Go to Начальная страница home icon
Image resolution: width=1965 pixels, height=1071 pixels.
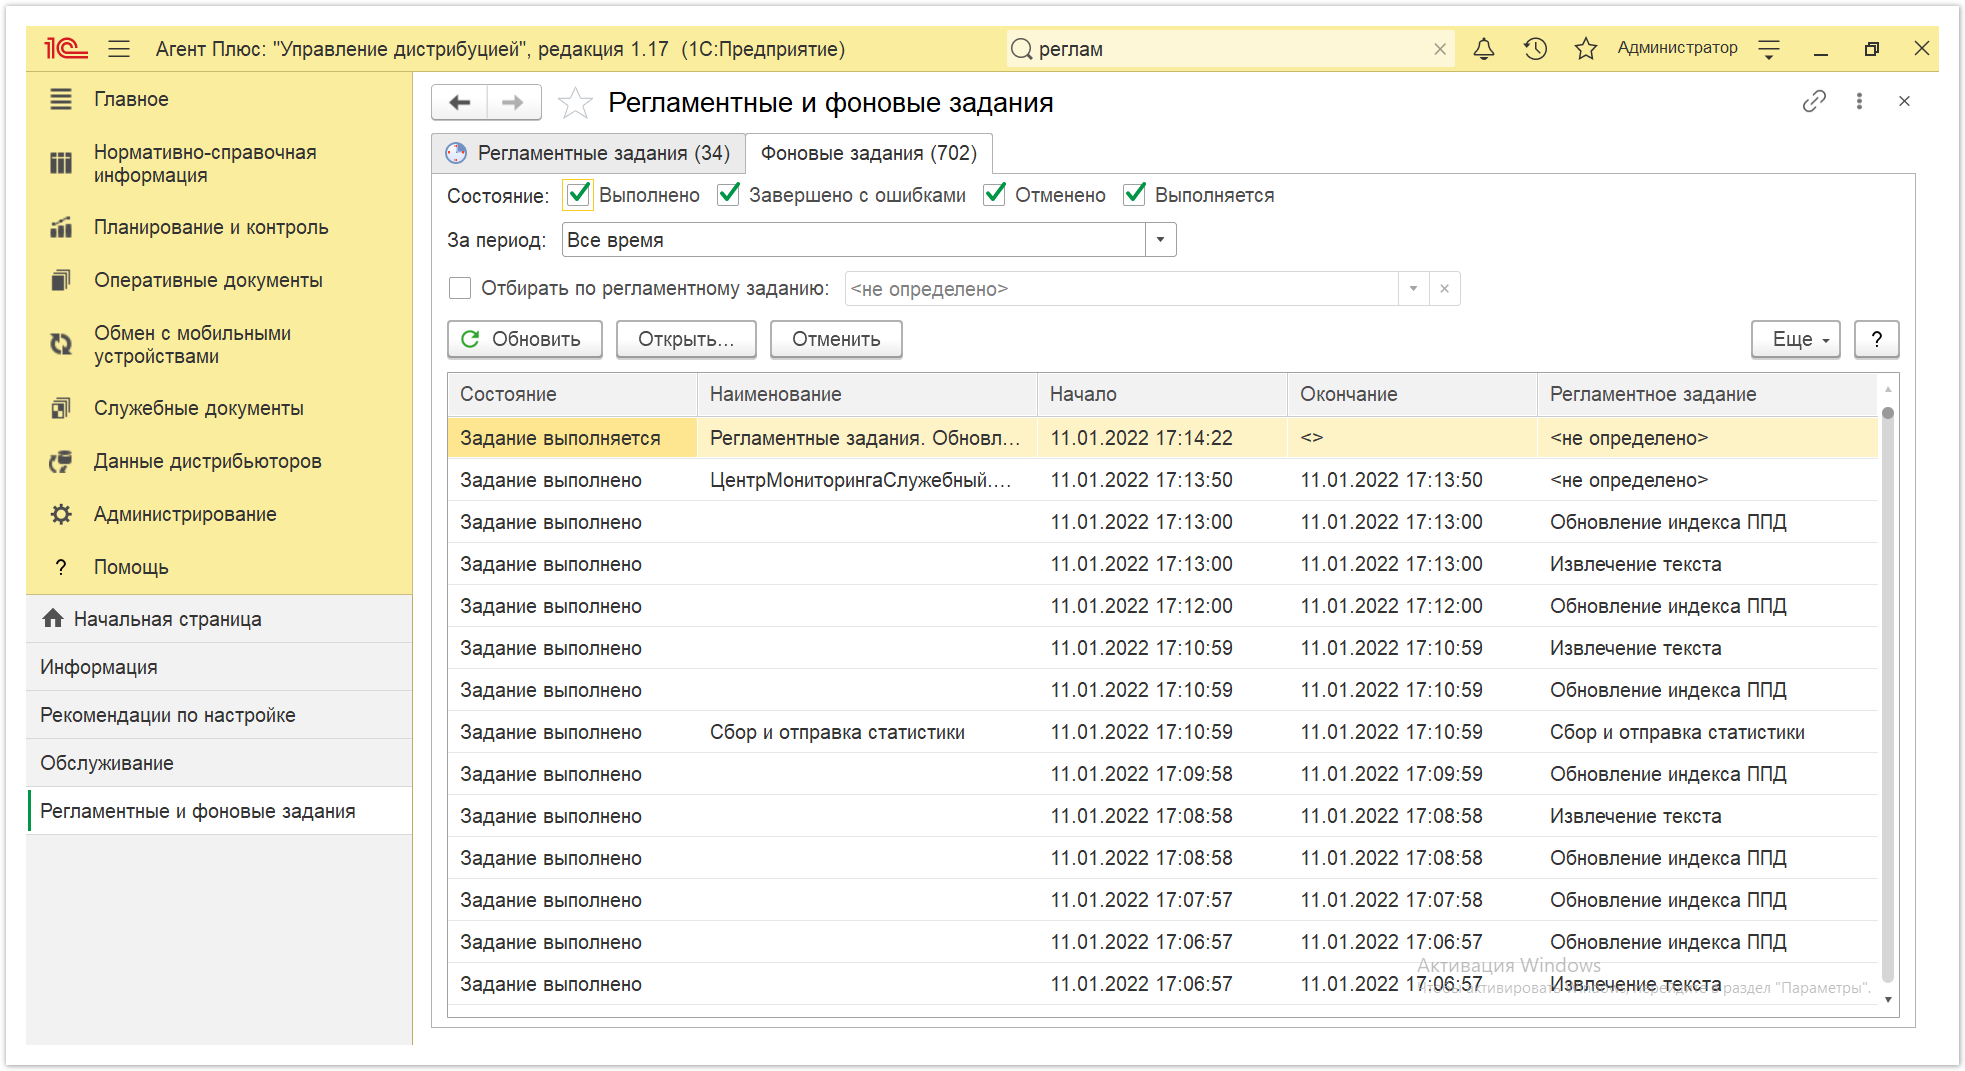tap(53, 619)
